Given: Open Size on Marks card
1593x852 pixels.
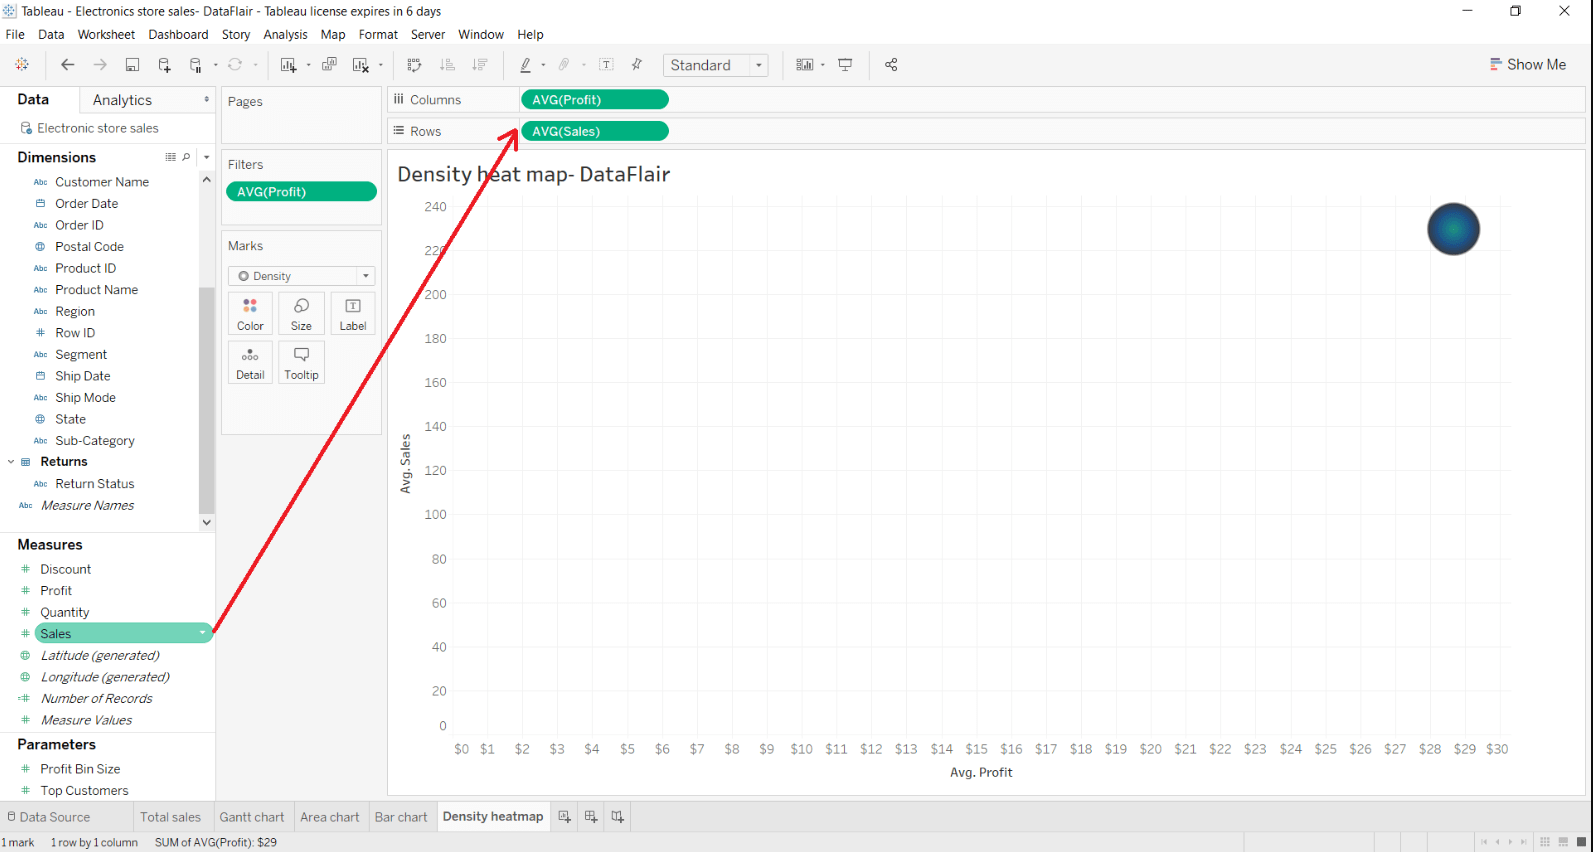Looking at the screenshot, I should 301,314.
